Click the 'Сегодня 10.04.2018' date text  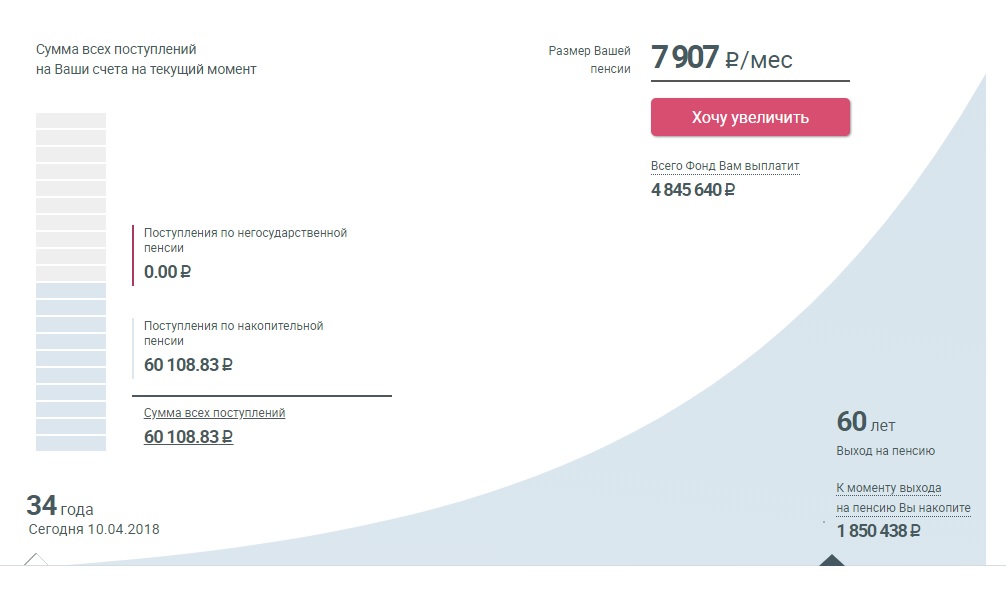click(94, 530)
